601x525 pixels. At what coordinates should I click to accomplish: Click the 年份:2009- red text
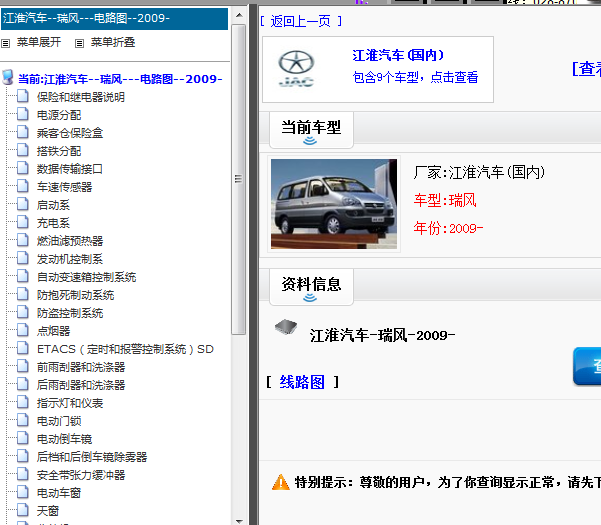pos(448,228)
